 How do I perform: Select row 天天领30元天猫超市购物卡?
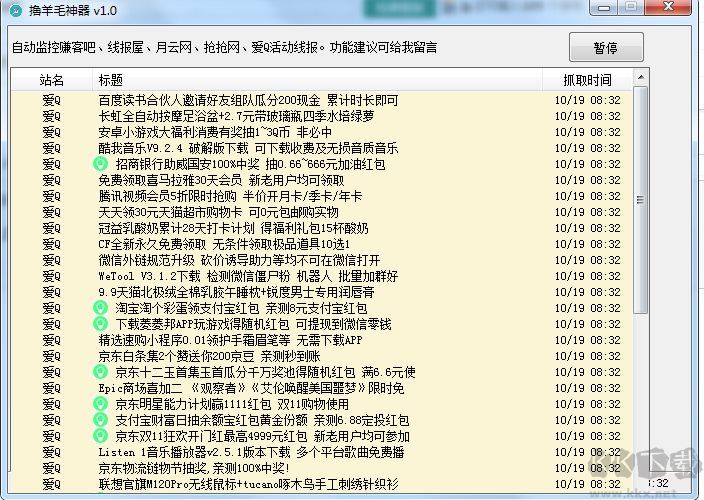click(322, 212)
